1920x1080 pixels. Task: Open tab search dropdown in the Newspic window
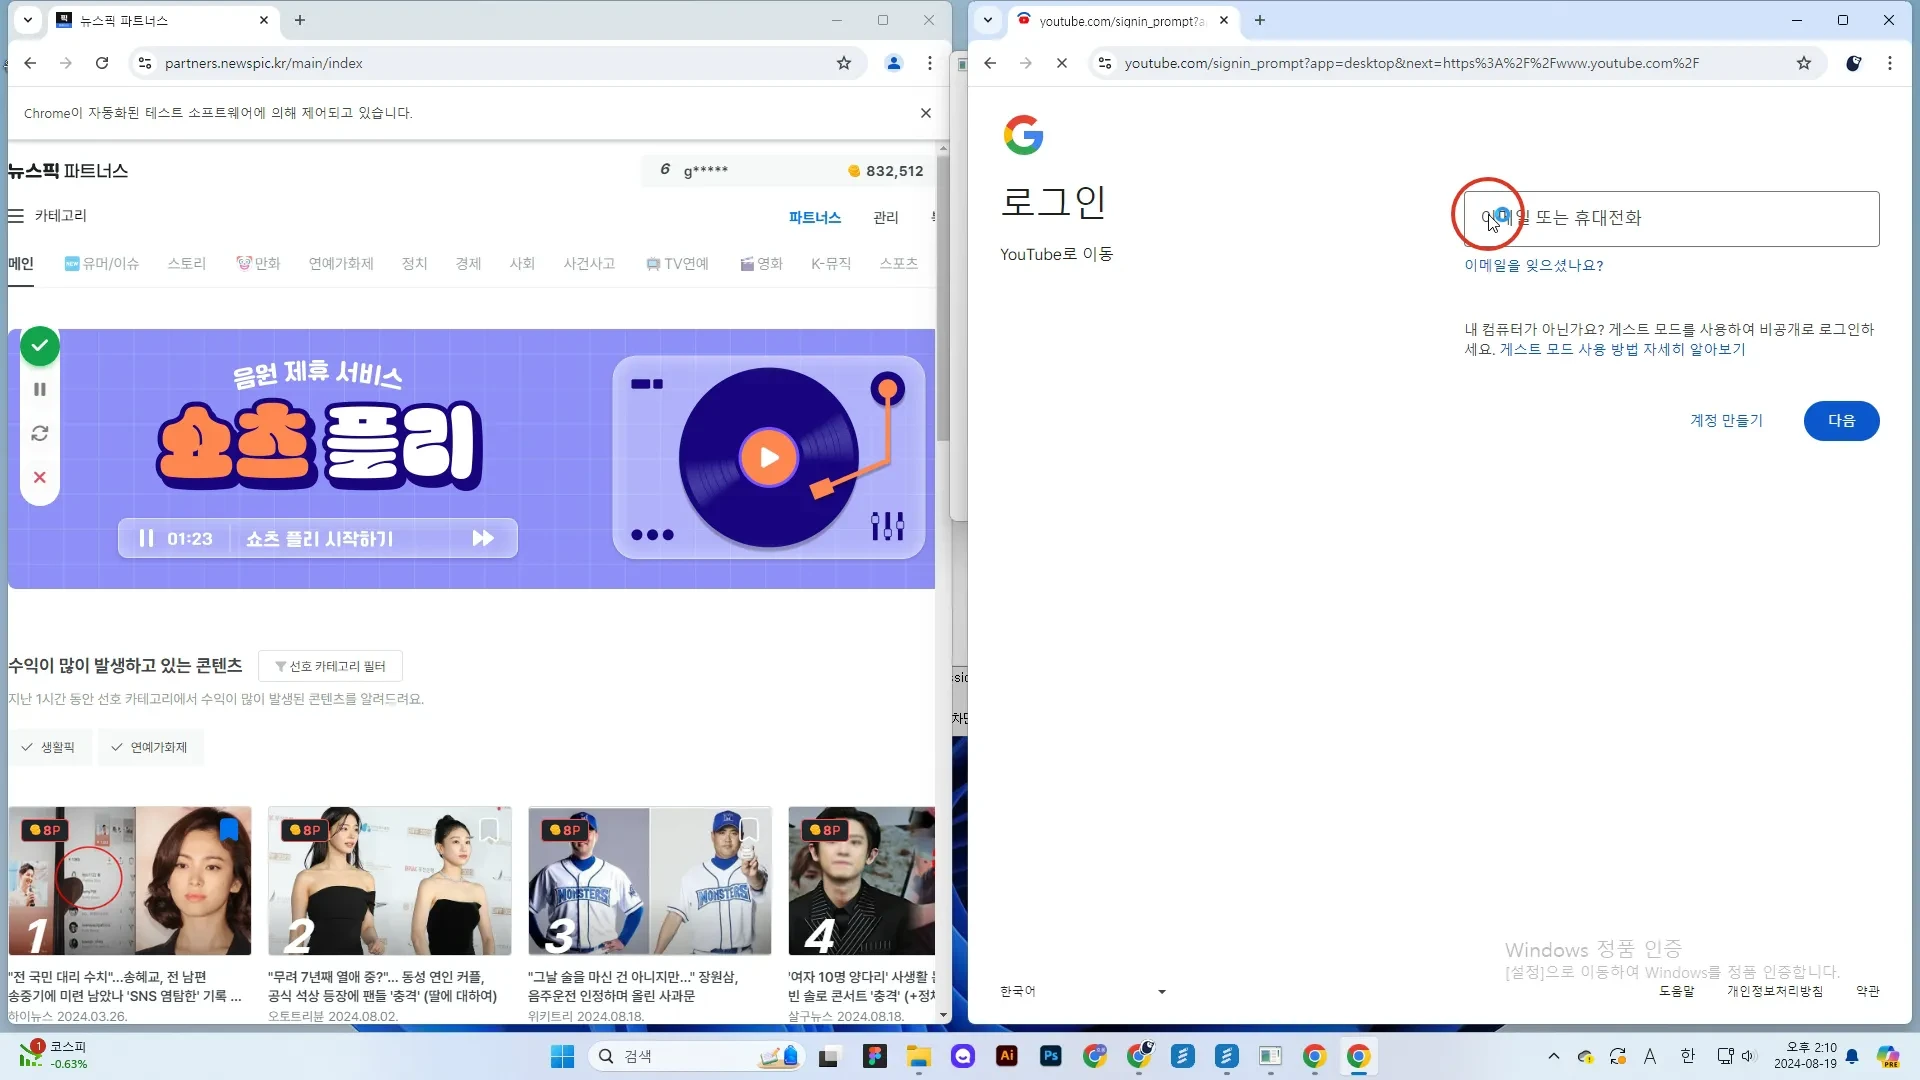tap(28, 20)
